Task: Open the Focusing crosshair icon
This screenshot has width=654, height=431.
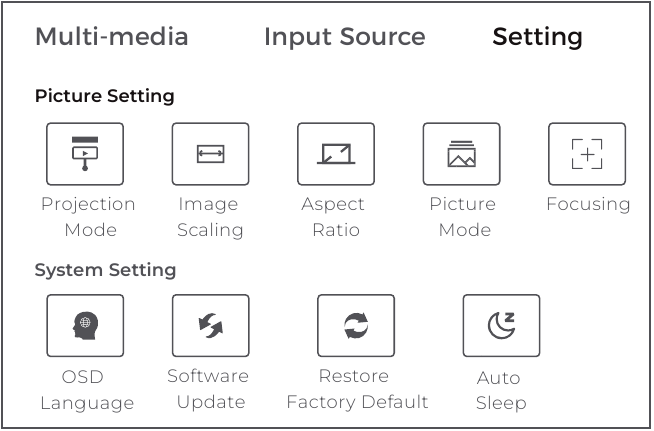Action: pyautogui.click(x=587, y=154)
